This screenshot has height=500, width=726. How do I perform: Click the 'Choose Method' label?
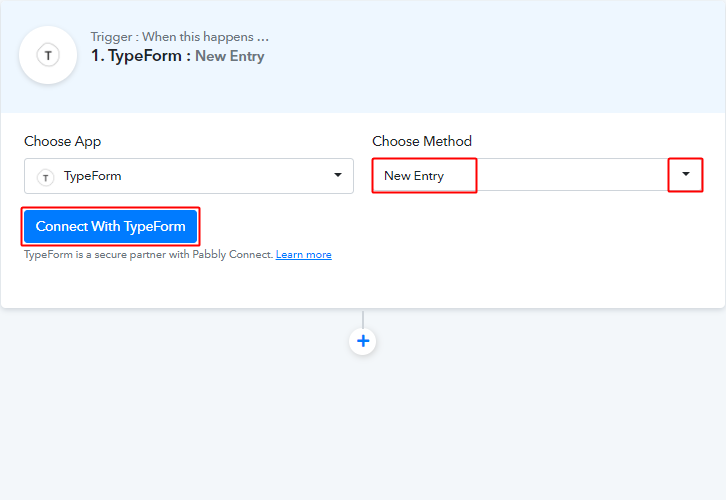[422, 141]
